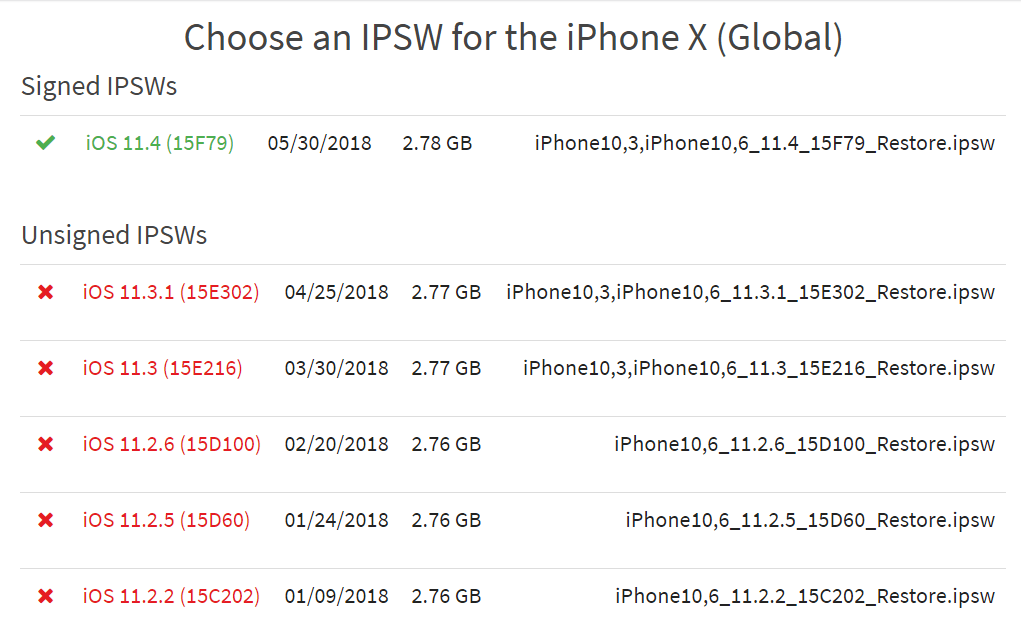Click the iPhone10,6_11.2.2_15C202_Restore.ipsw filename

804,596
